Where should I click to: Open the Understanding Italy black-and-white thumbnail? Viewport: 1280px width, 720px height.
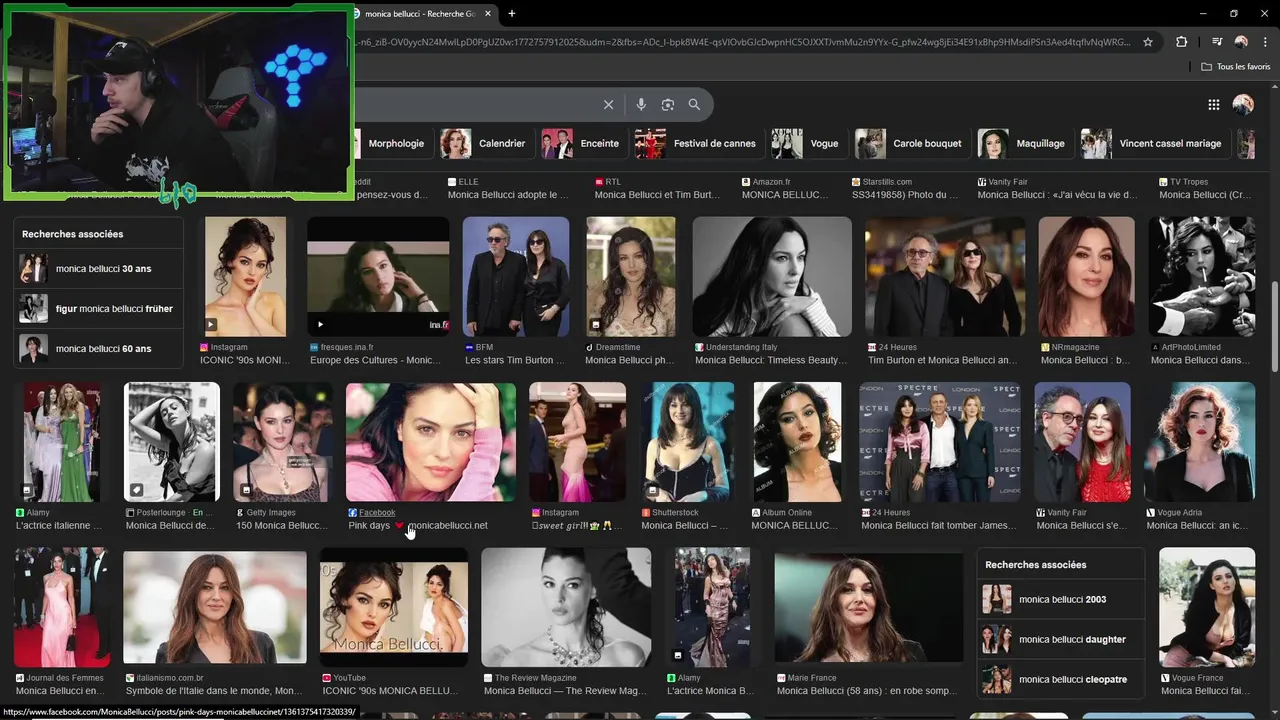coord(772,276)
